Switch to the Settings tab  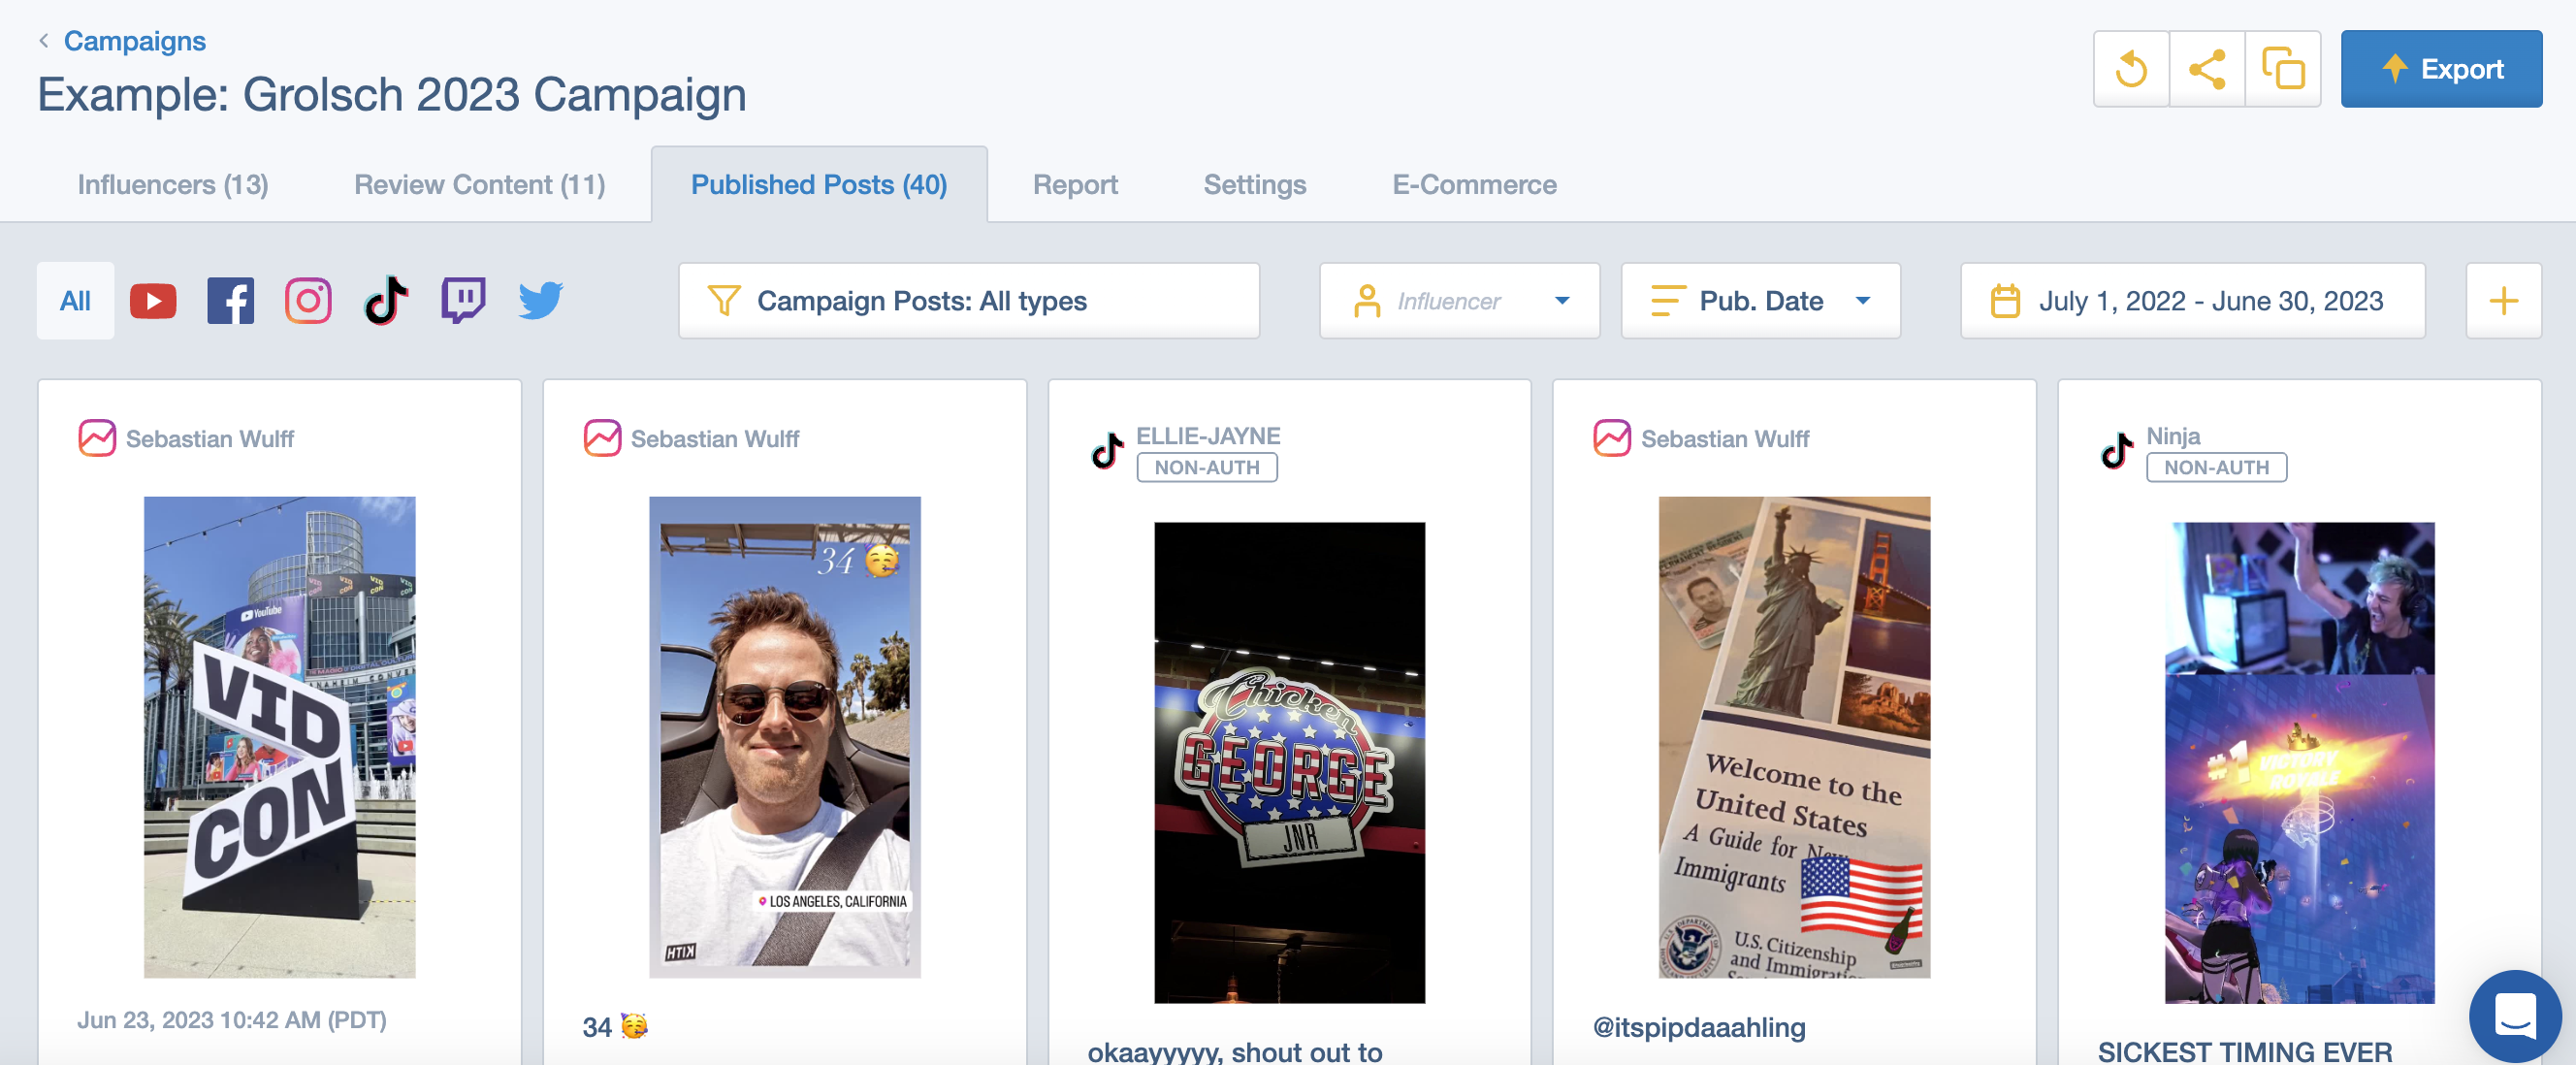click(x=1255, y=185)
